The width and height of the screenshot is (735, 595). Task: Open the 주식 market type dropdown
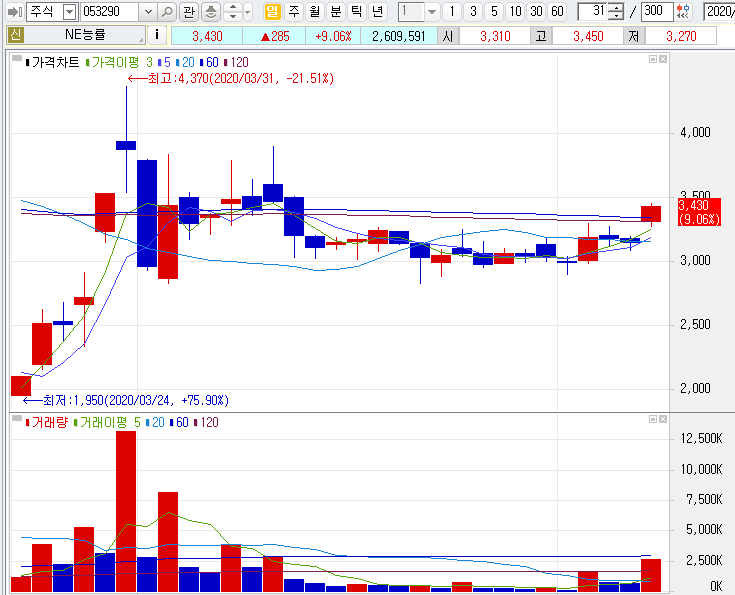(69, 12)
